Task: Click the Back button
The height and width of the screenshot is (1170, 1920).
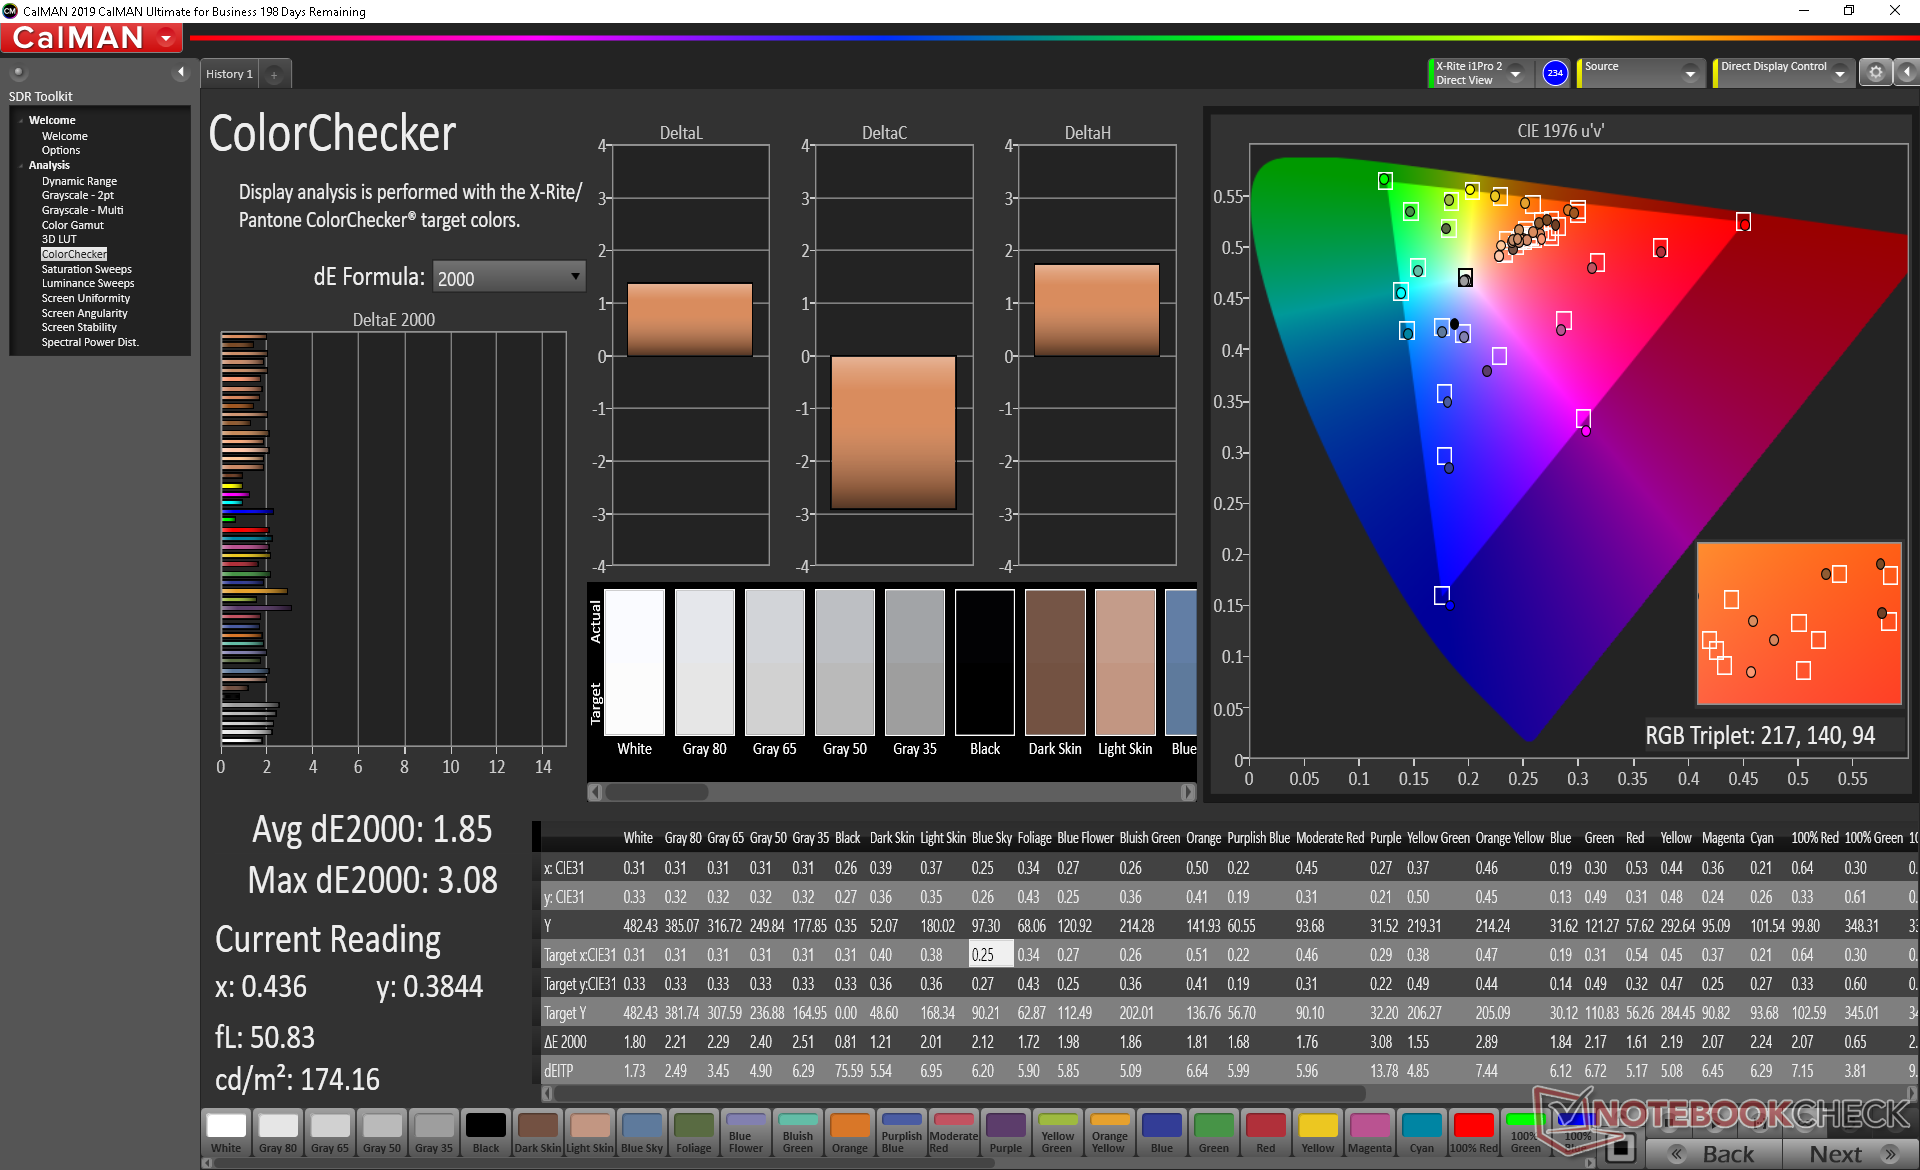Action: [x=1713, y=1153]
